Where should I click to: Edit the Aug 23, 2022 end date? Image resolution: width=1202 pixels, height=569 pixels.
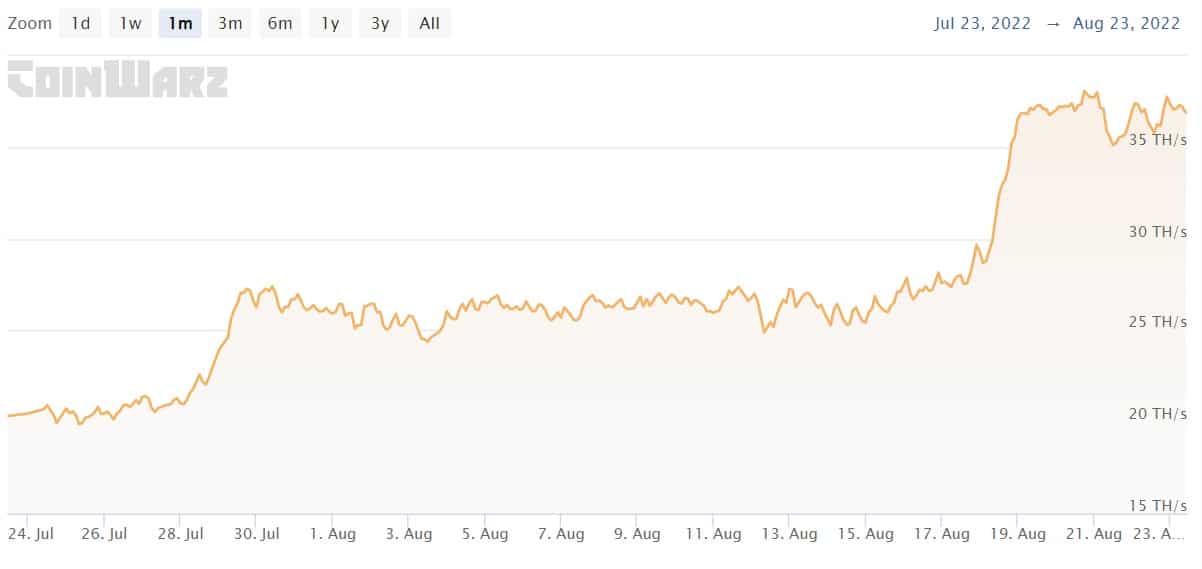(1128, 24)
